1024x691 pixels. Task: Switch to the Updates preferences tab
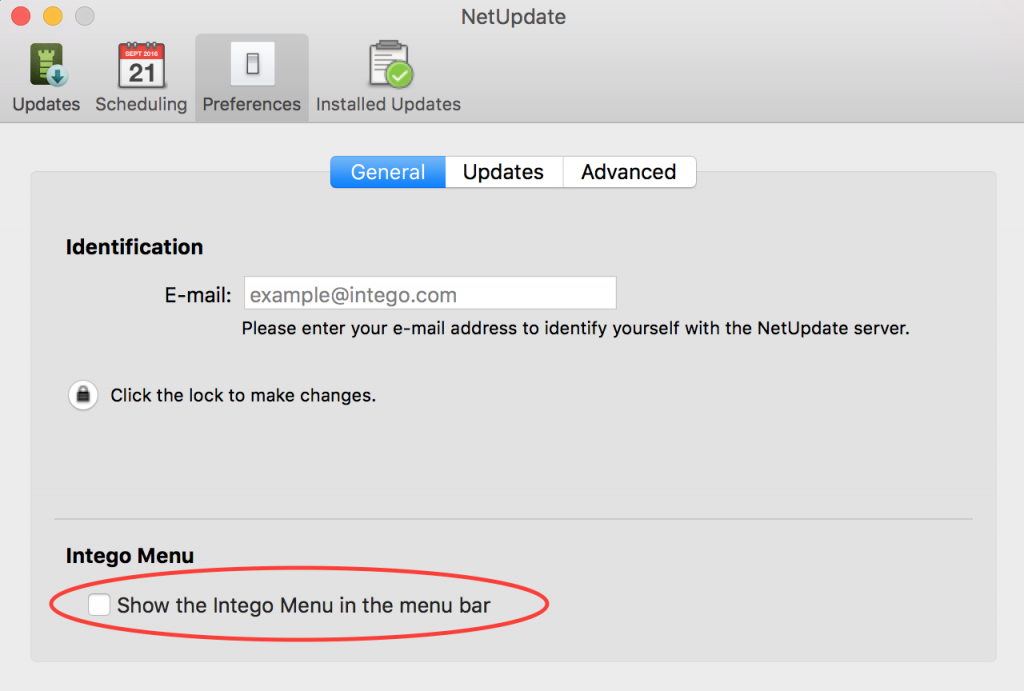(503, 172)
